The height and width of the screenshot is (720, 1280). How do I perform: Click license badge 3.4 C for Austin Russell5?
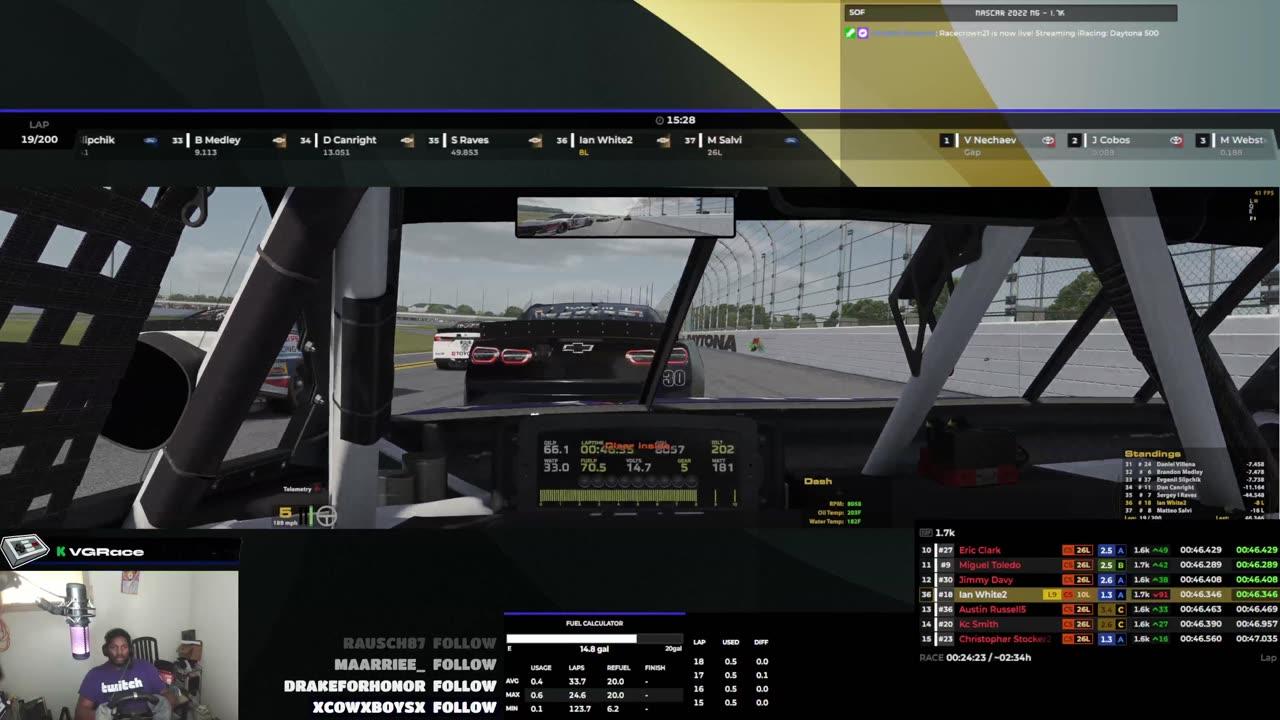tap(1112, 609)
